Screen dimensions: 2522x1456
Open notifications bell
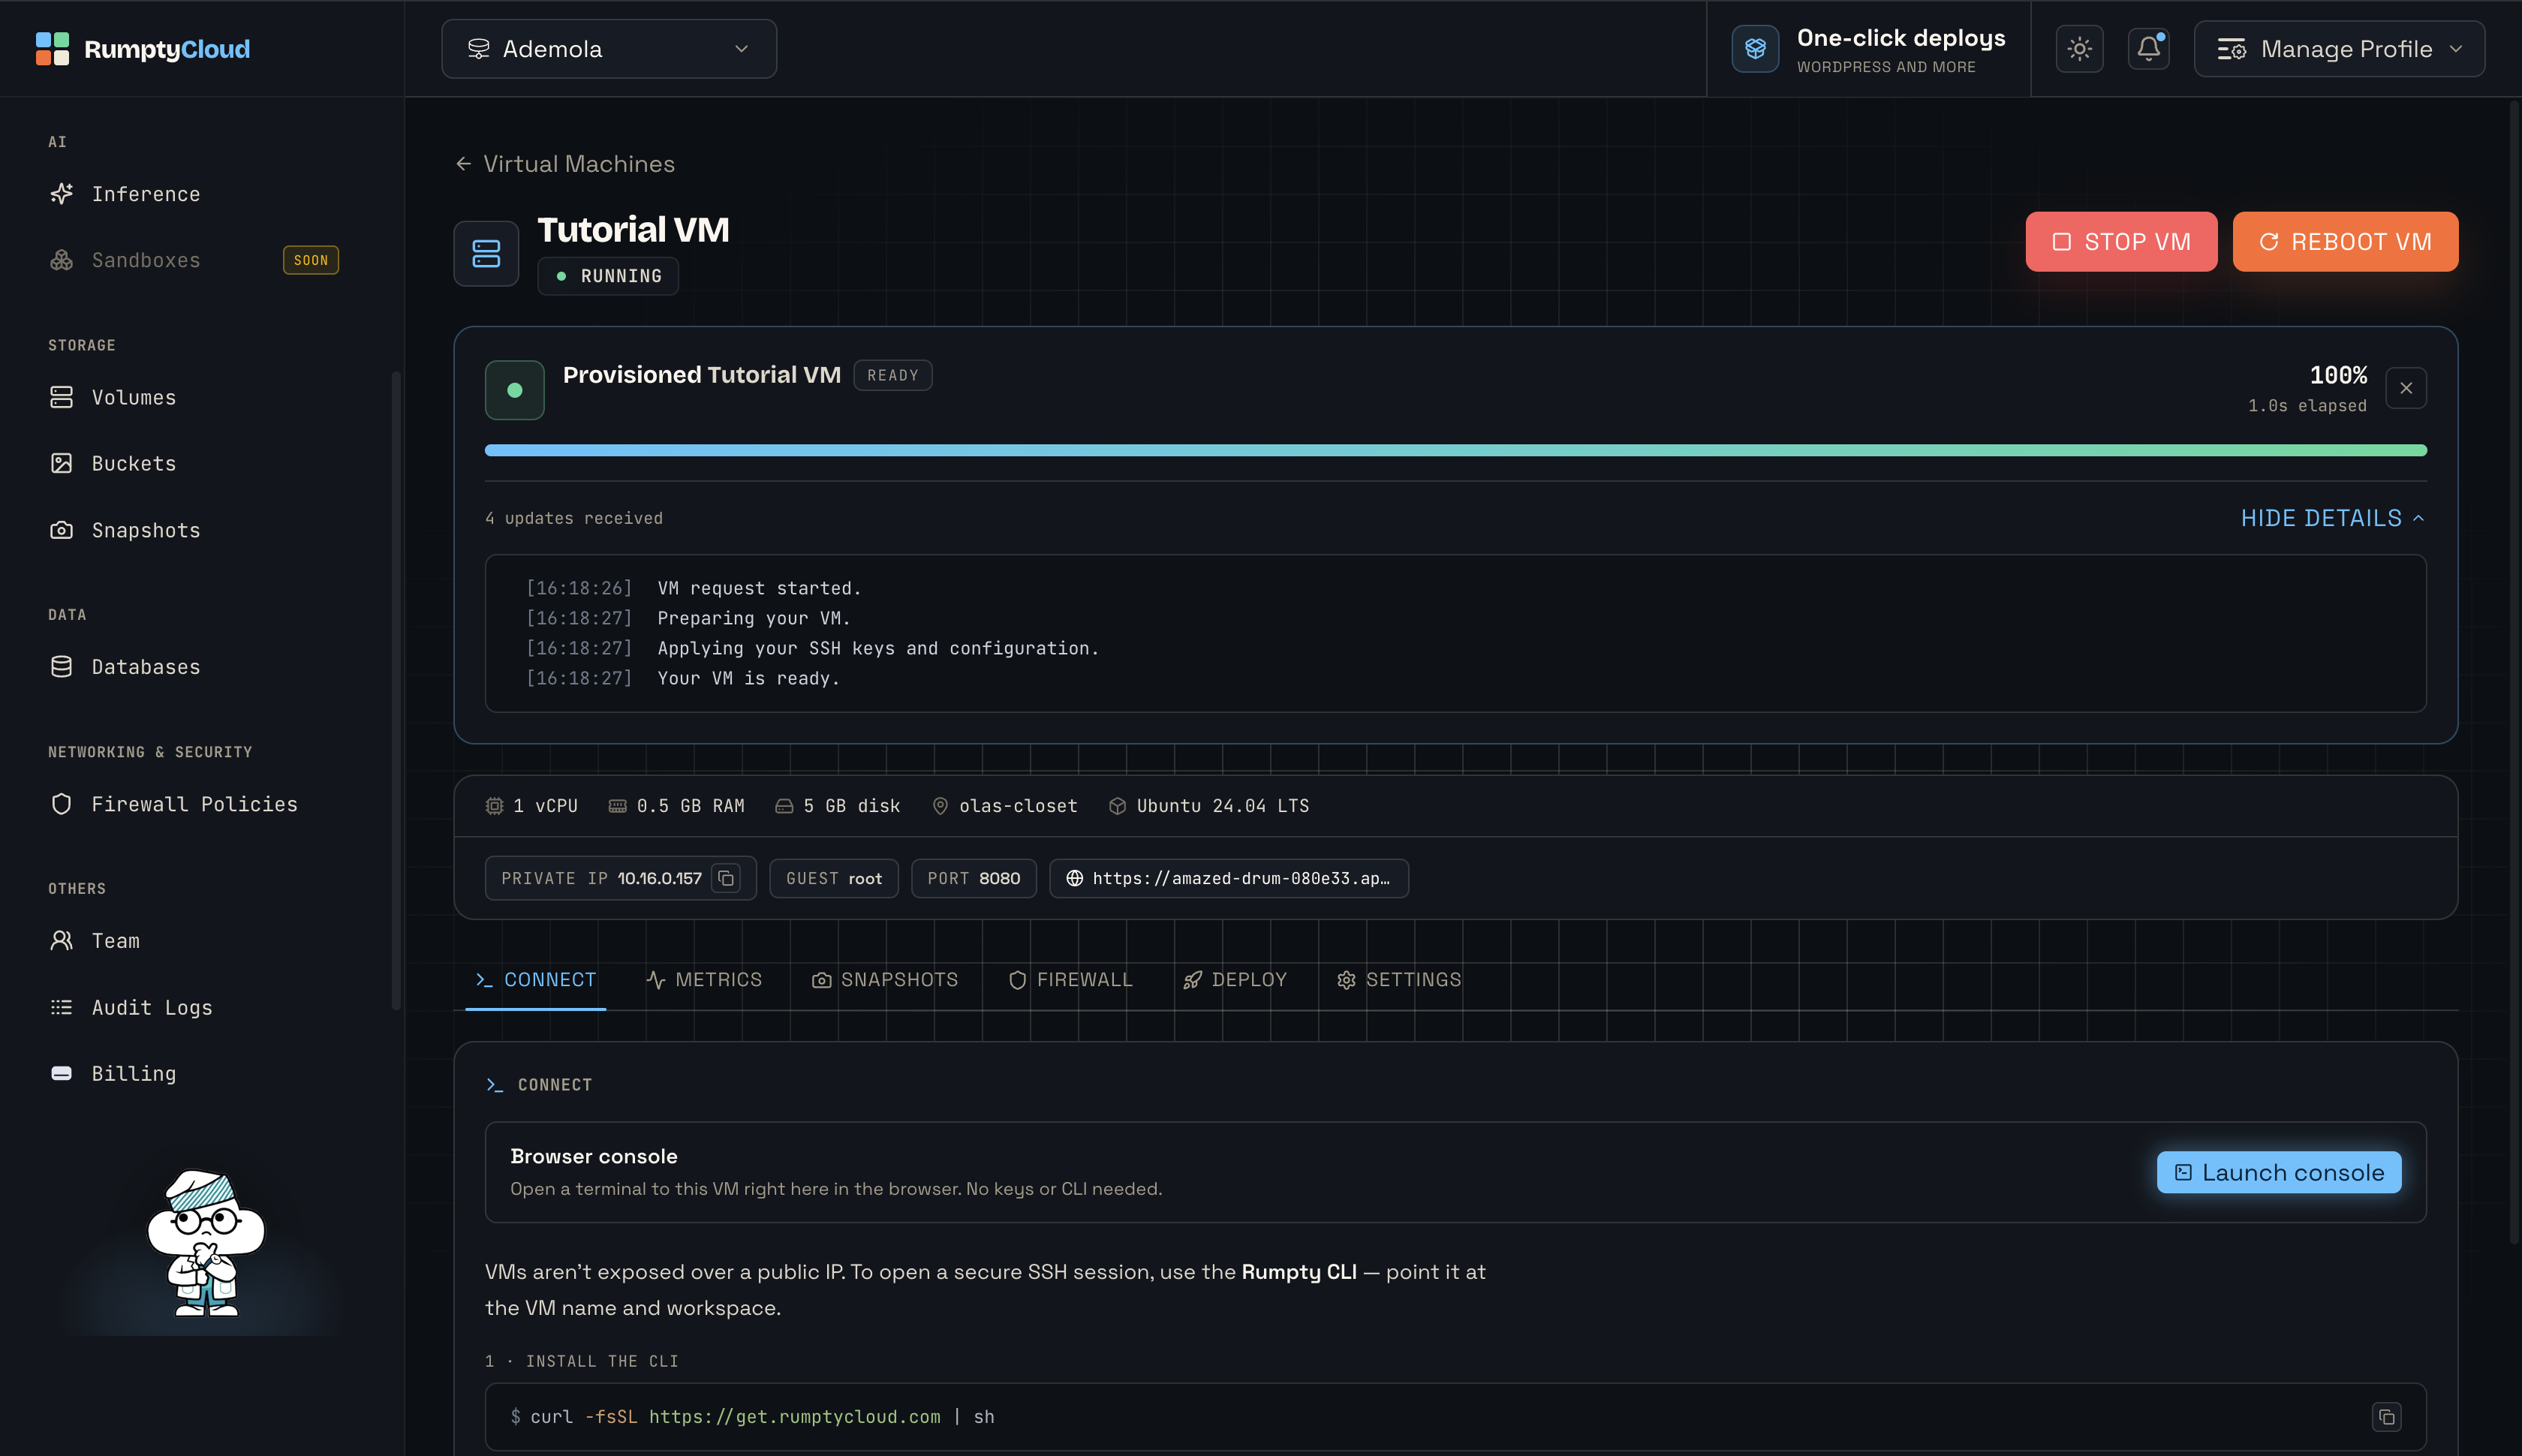pyautogui.click(x=2149, y=49)
